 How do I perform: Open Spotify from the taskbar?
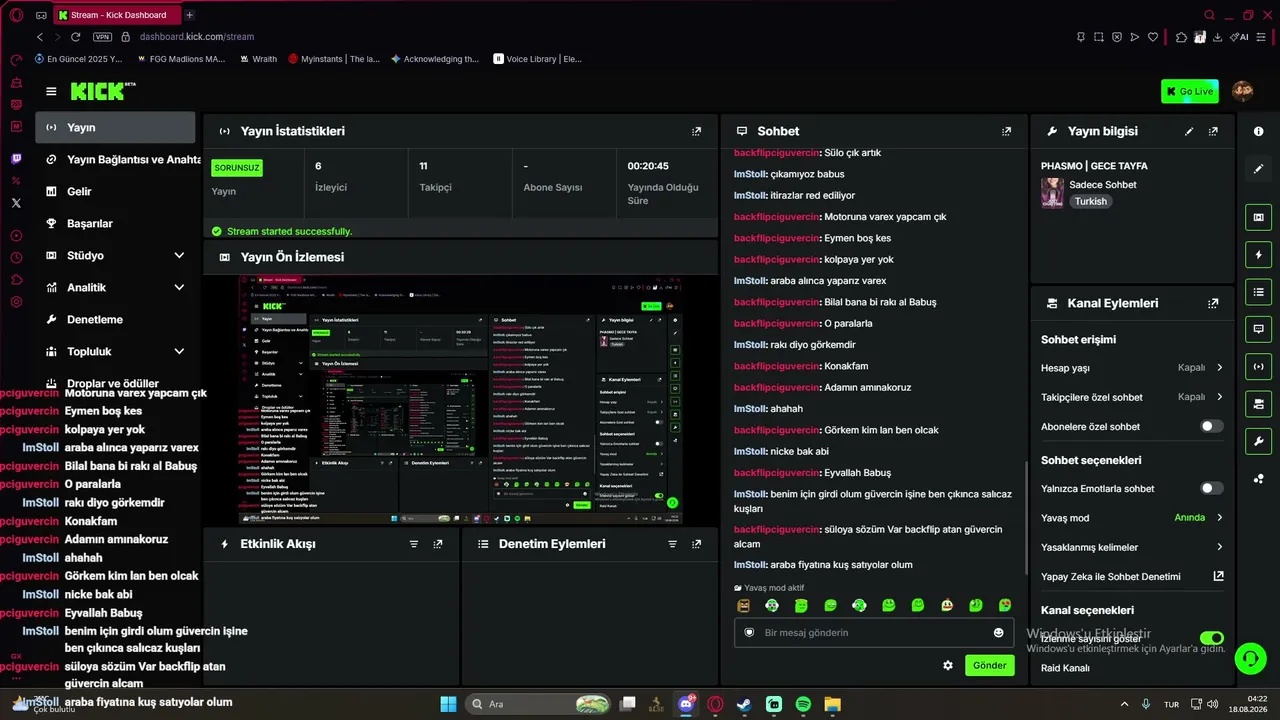click(x=803, y=704)
